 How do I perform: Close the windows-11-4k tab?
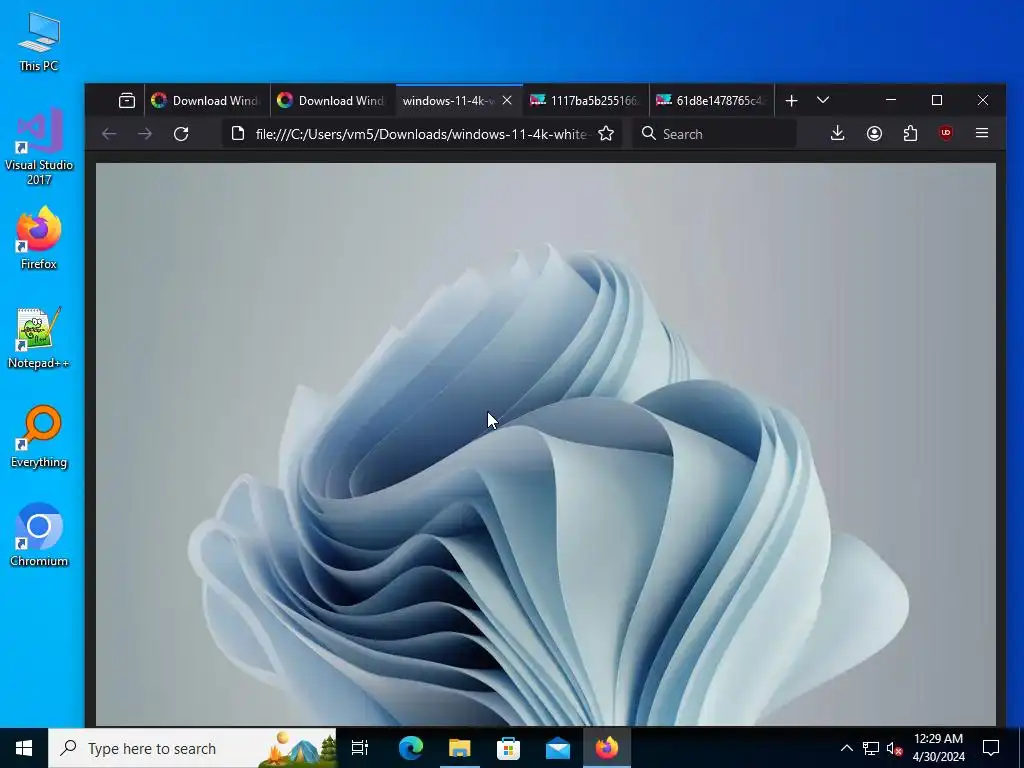click(x=507, y=101)
